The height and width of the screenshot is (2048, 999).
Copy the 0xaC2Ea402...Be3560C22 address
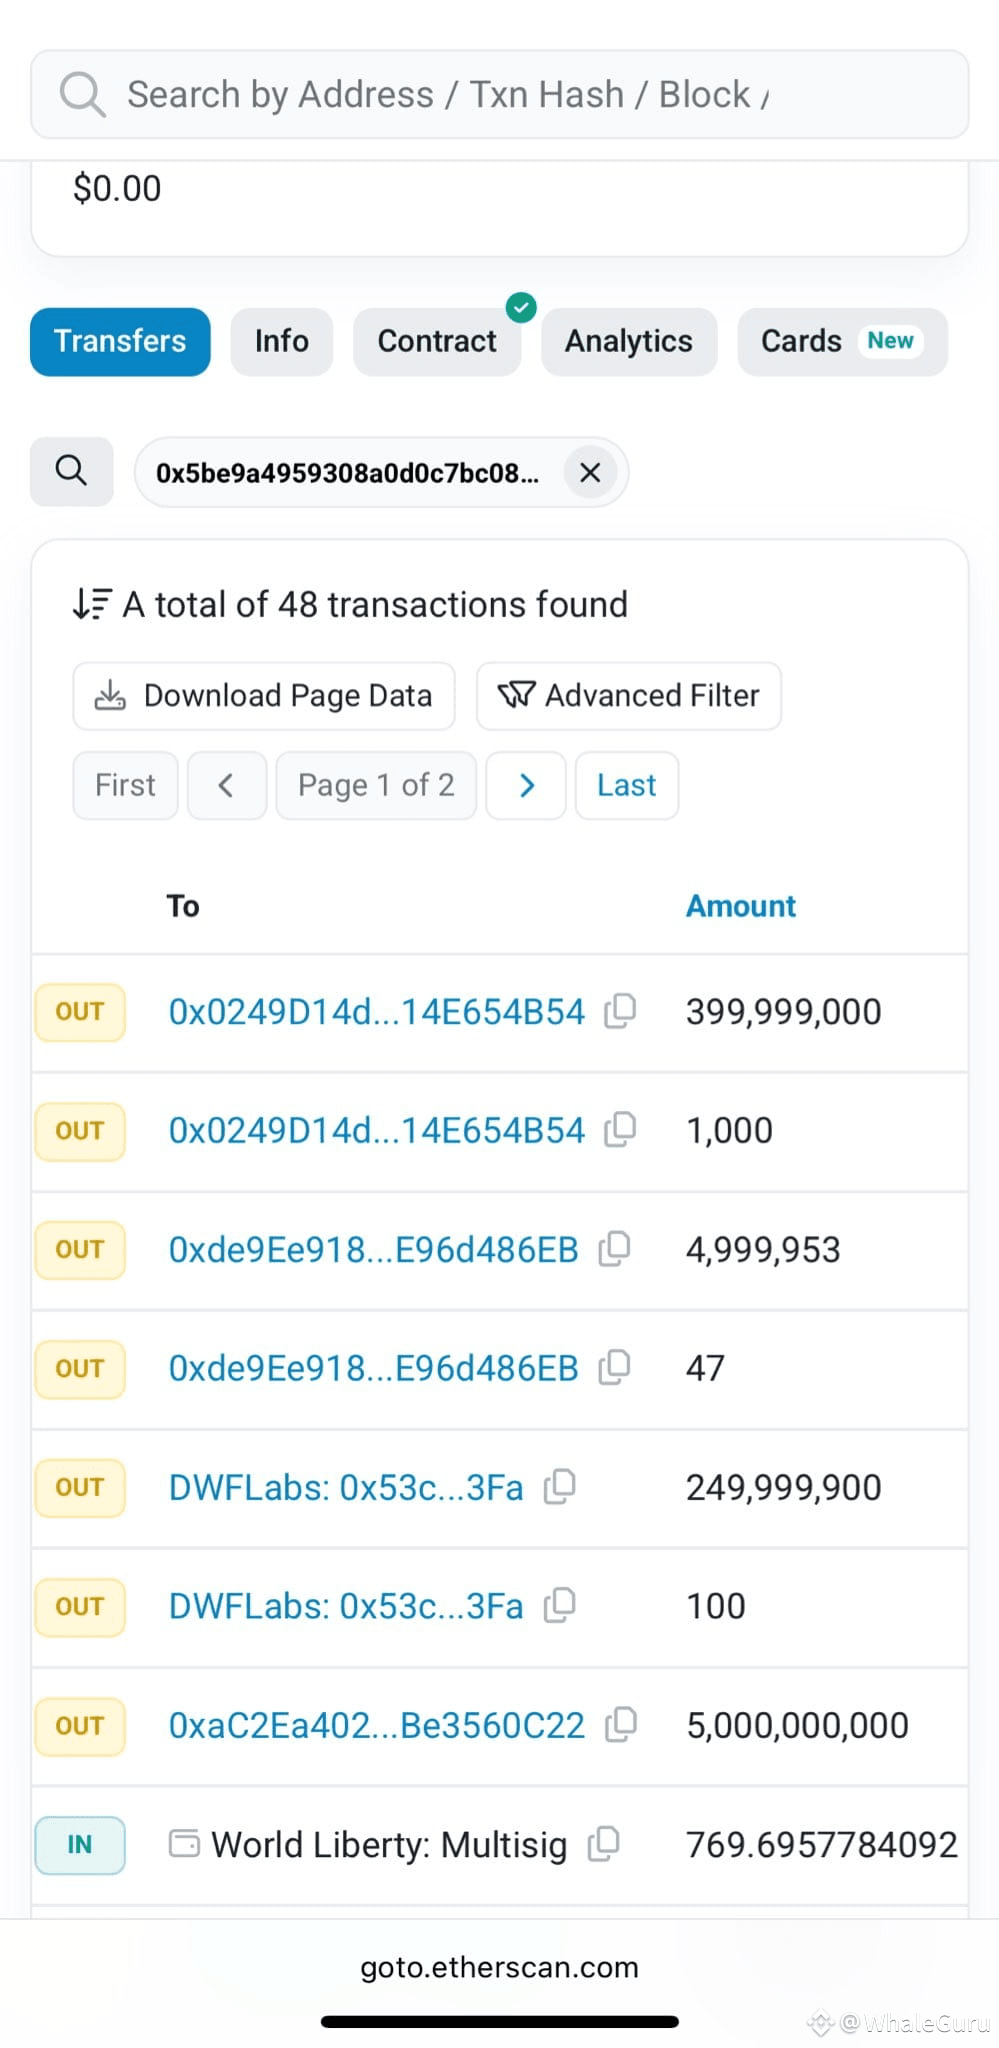621,1725
